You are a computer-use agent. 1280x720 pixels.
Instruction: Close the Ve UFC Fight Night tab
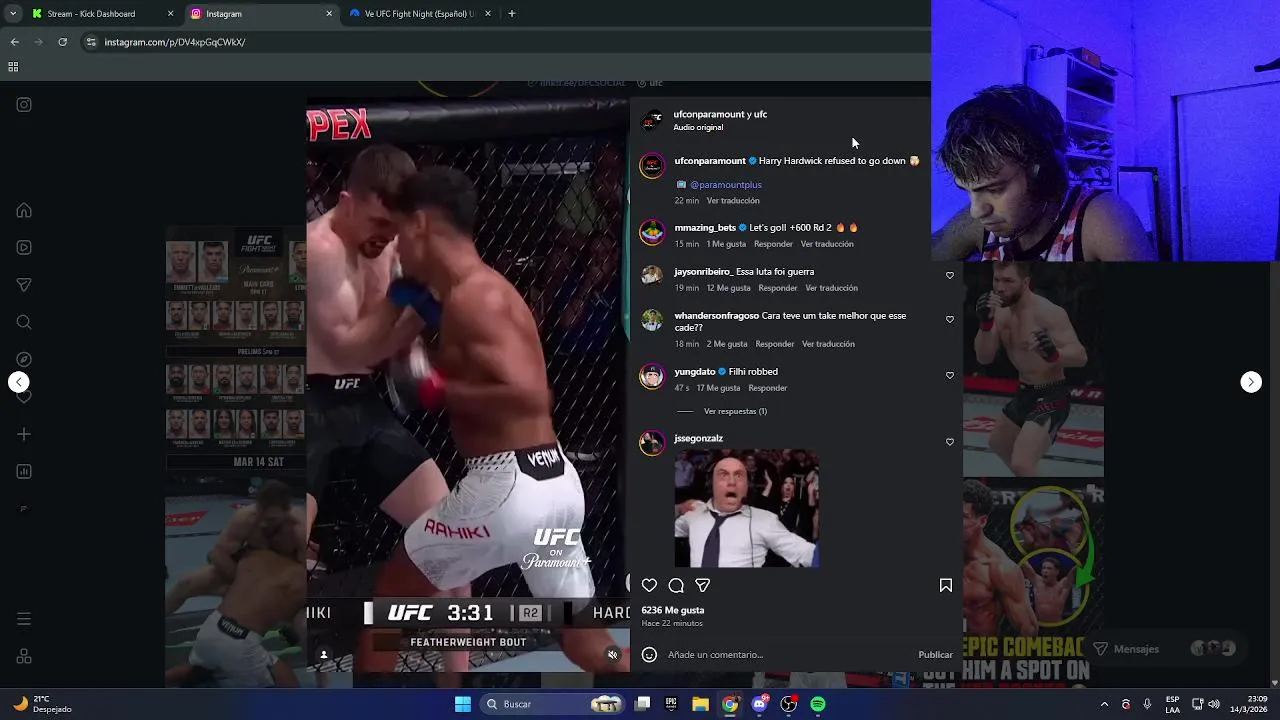click(488, 14)
